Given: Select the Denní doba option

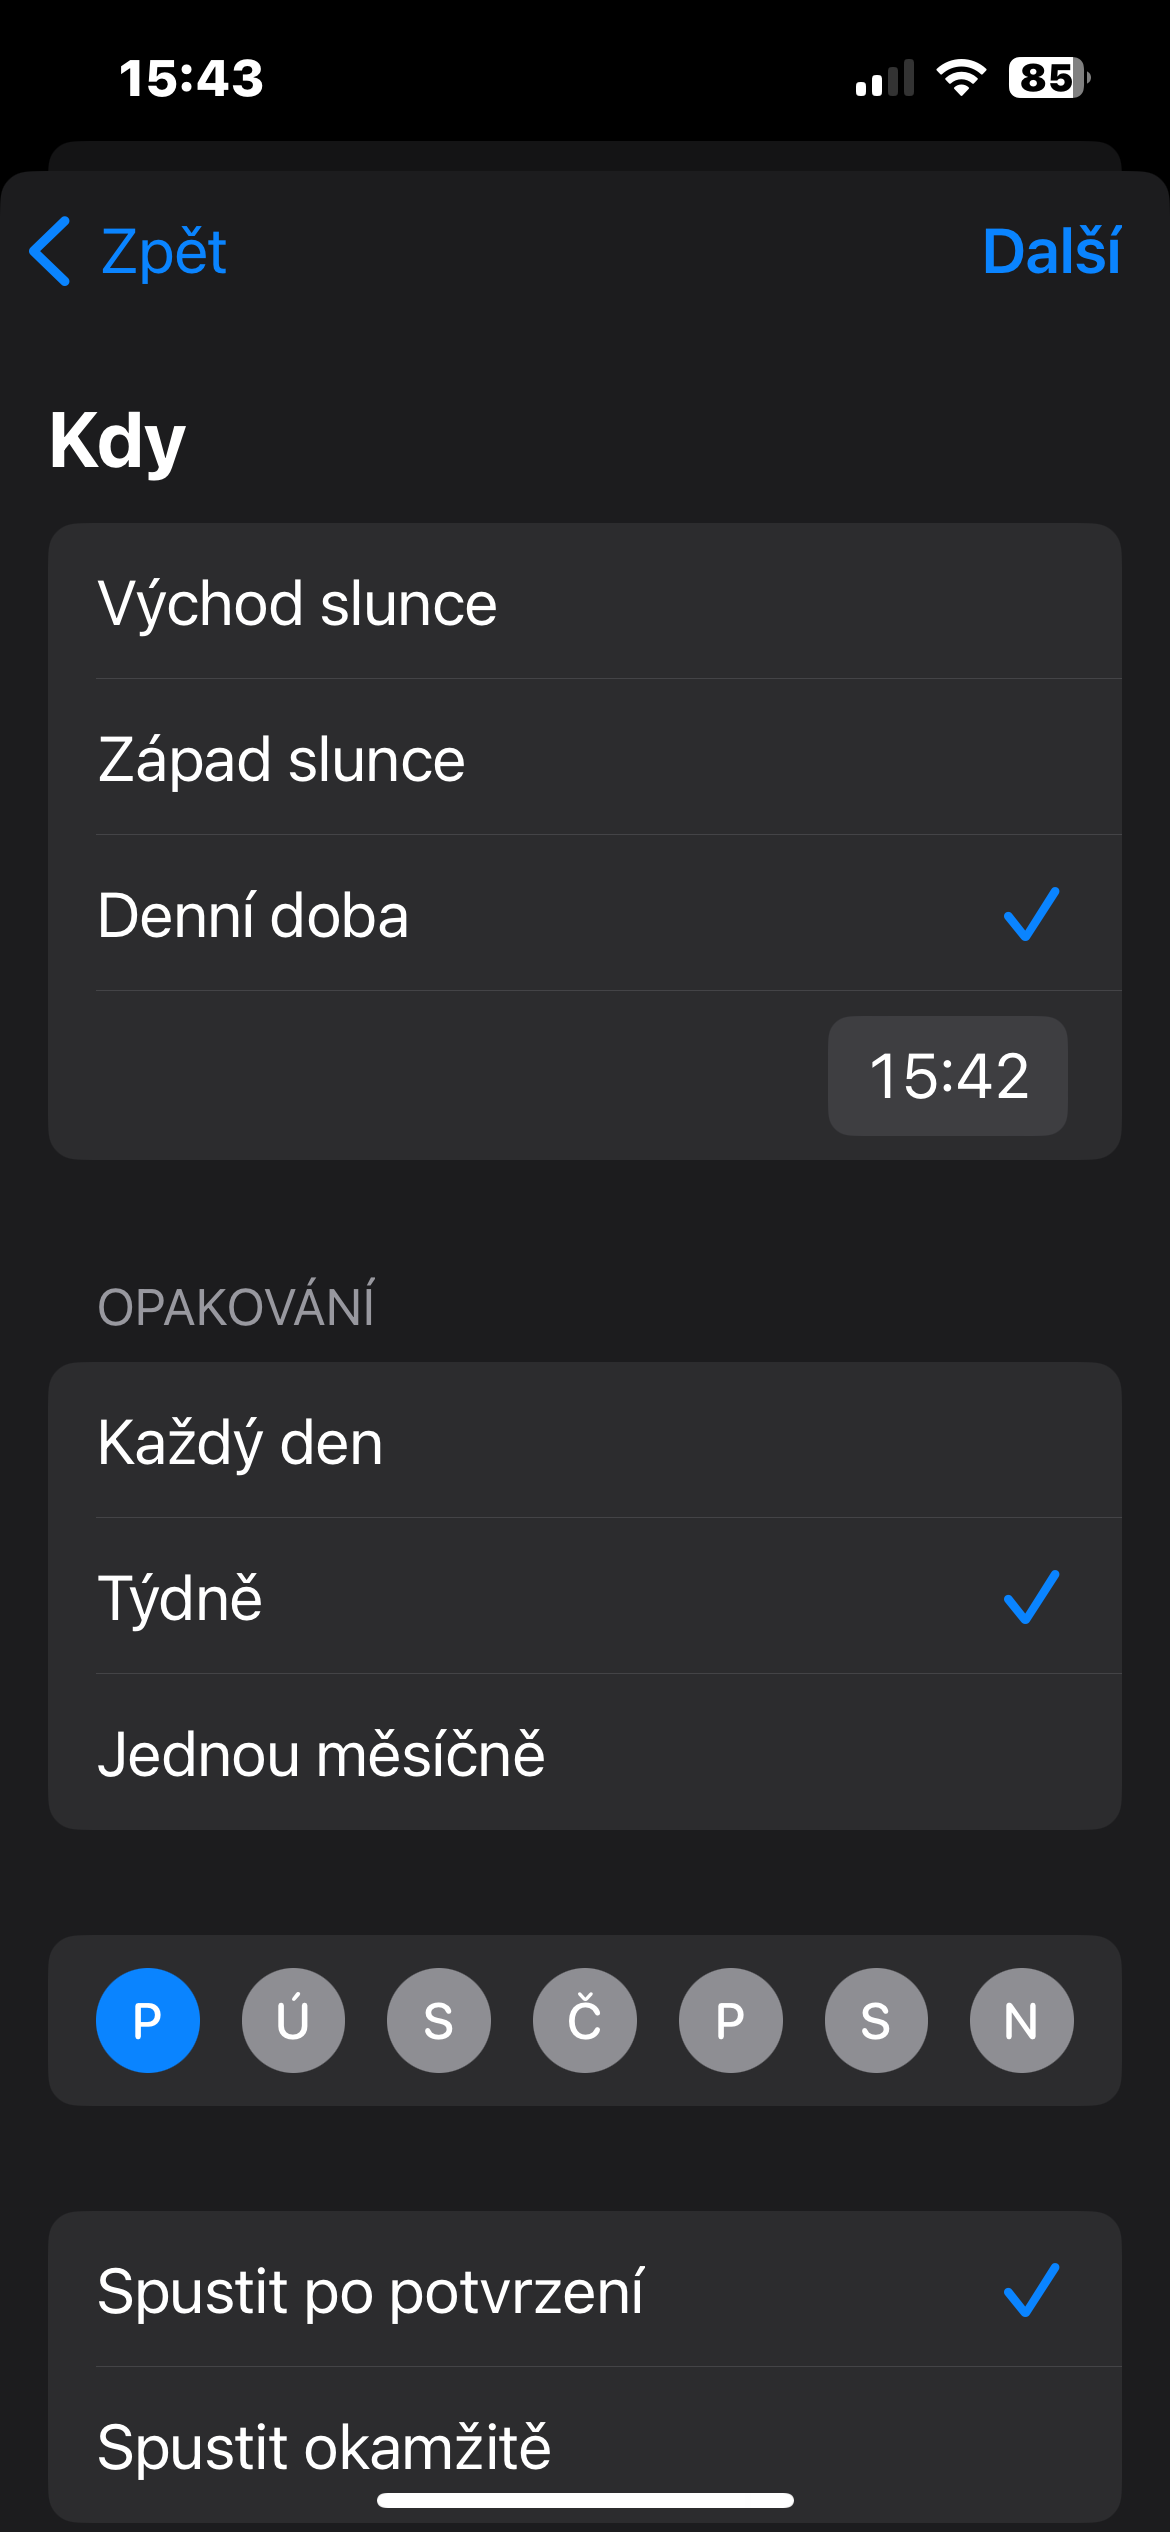Looking at the screenshot, I should [585, 915].
